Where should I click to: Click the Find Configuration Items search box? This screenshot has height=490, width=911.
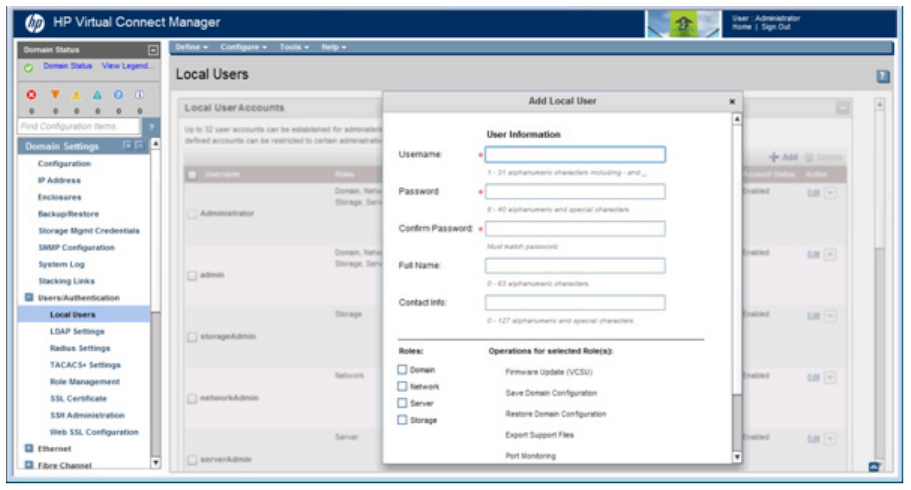tap(79, 126)
